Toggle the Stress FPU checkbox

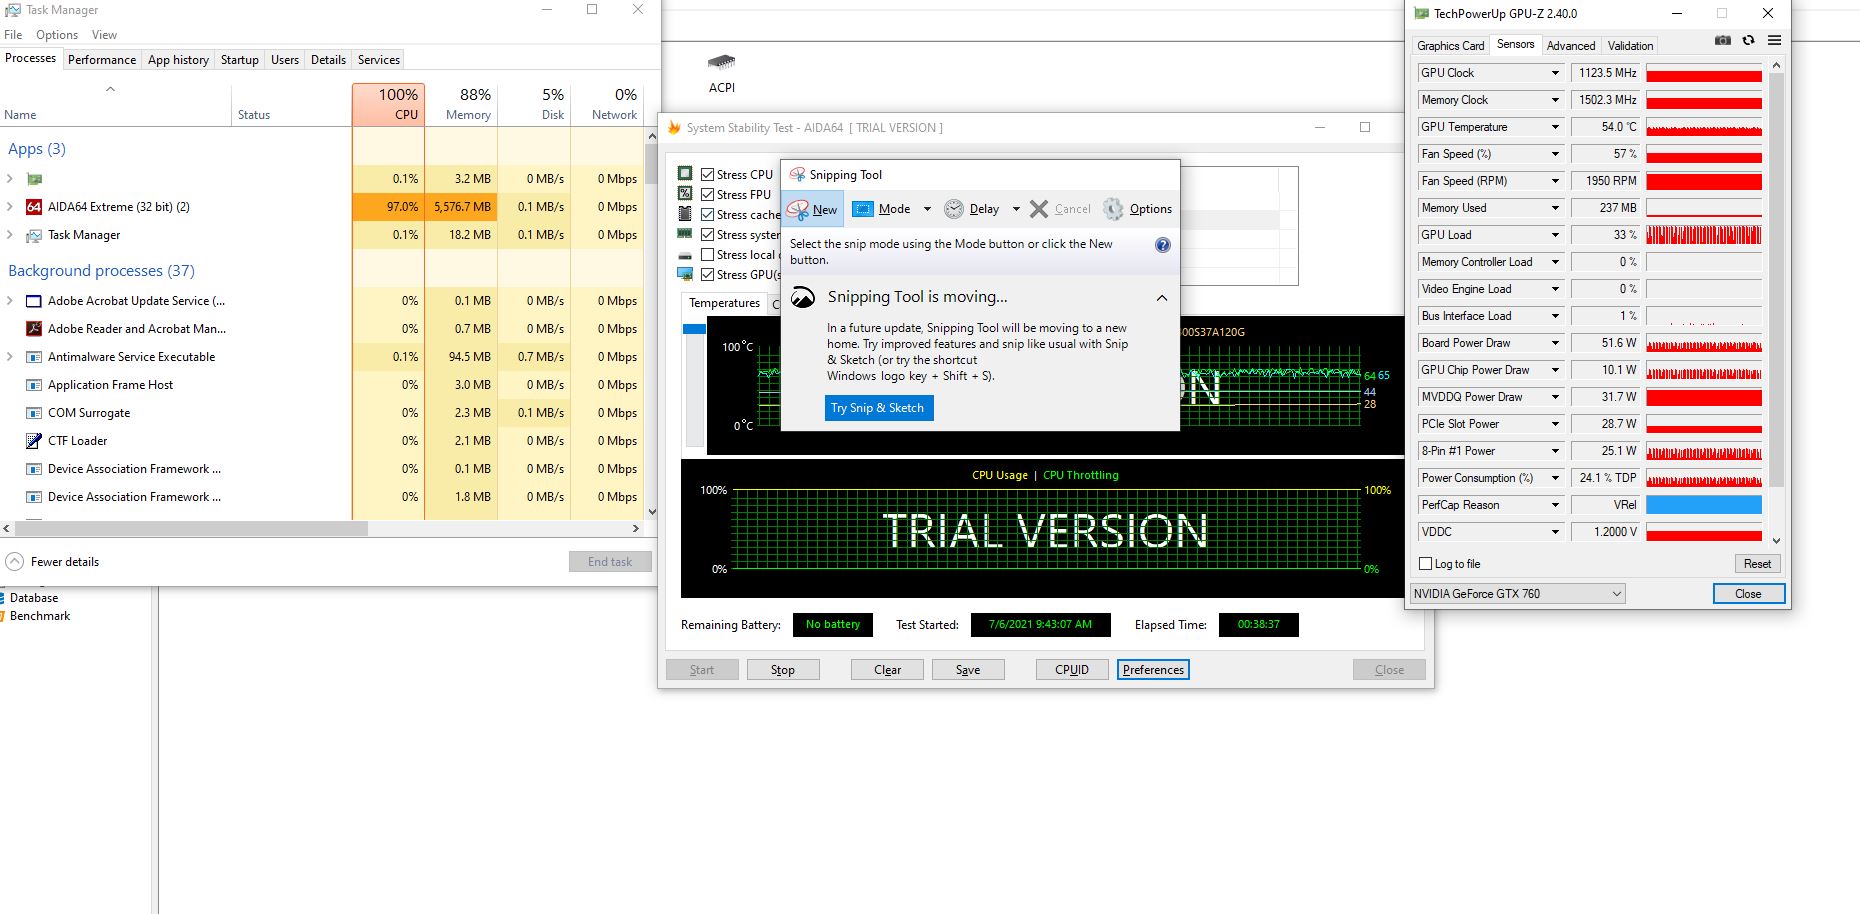pos(708,195)
